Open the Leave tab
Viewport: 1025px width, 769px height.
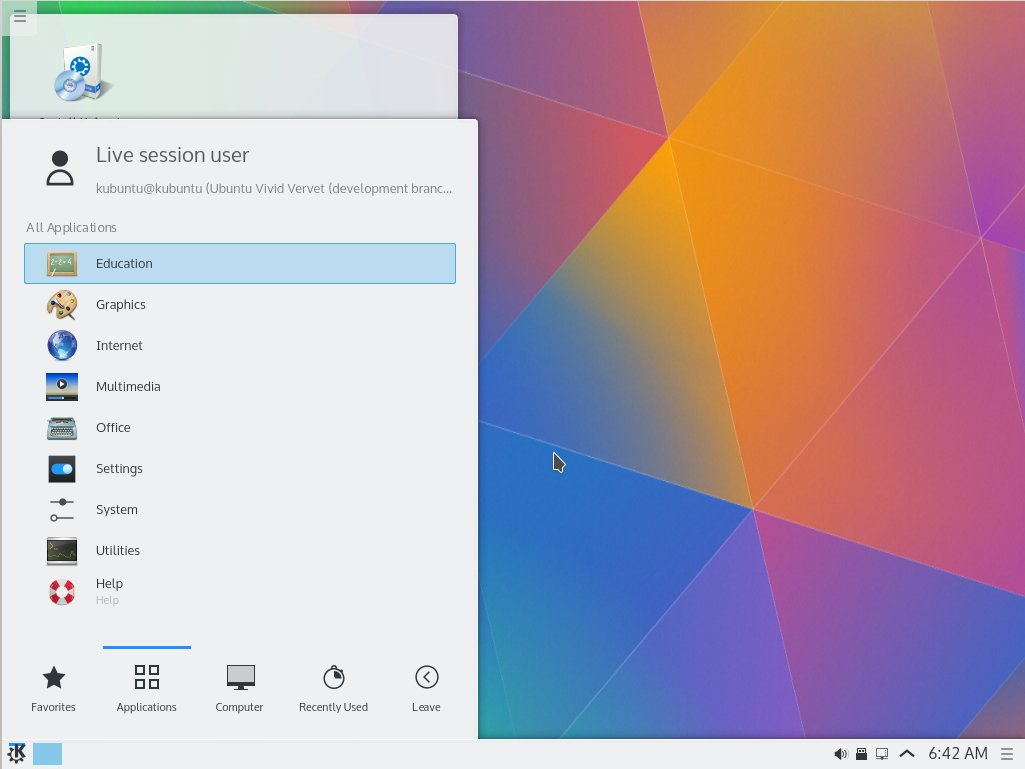coord(426,689)
